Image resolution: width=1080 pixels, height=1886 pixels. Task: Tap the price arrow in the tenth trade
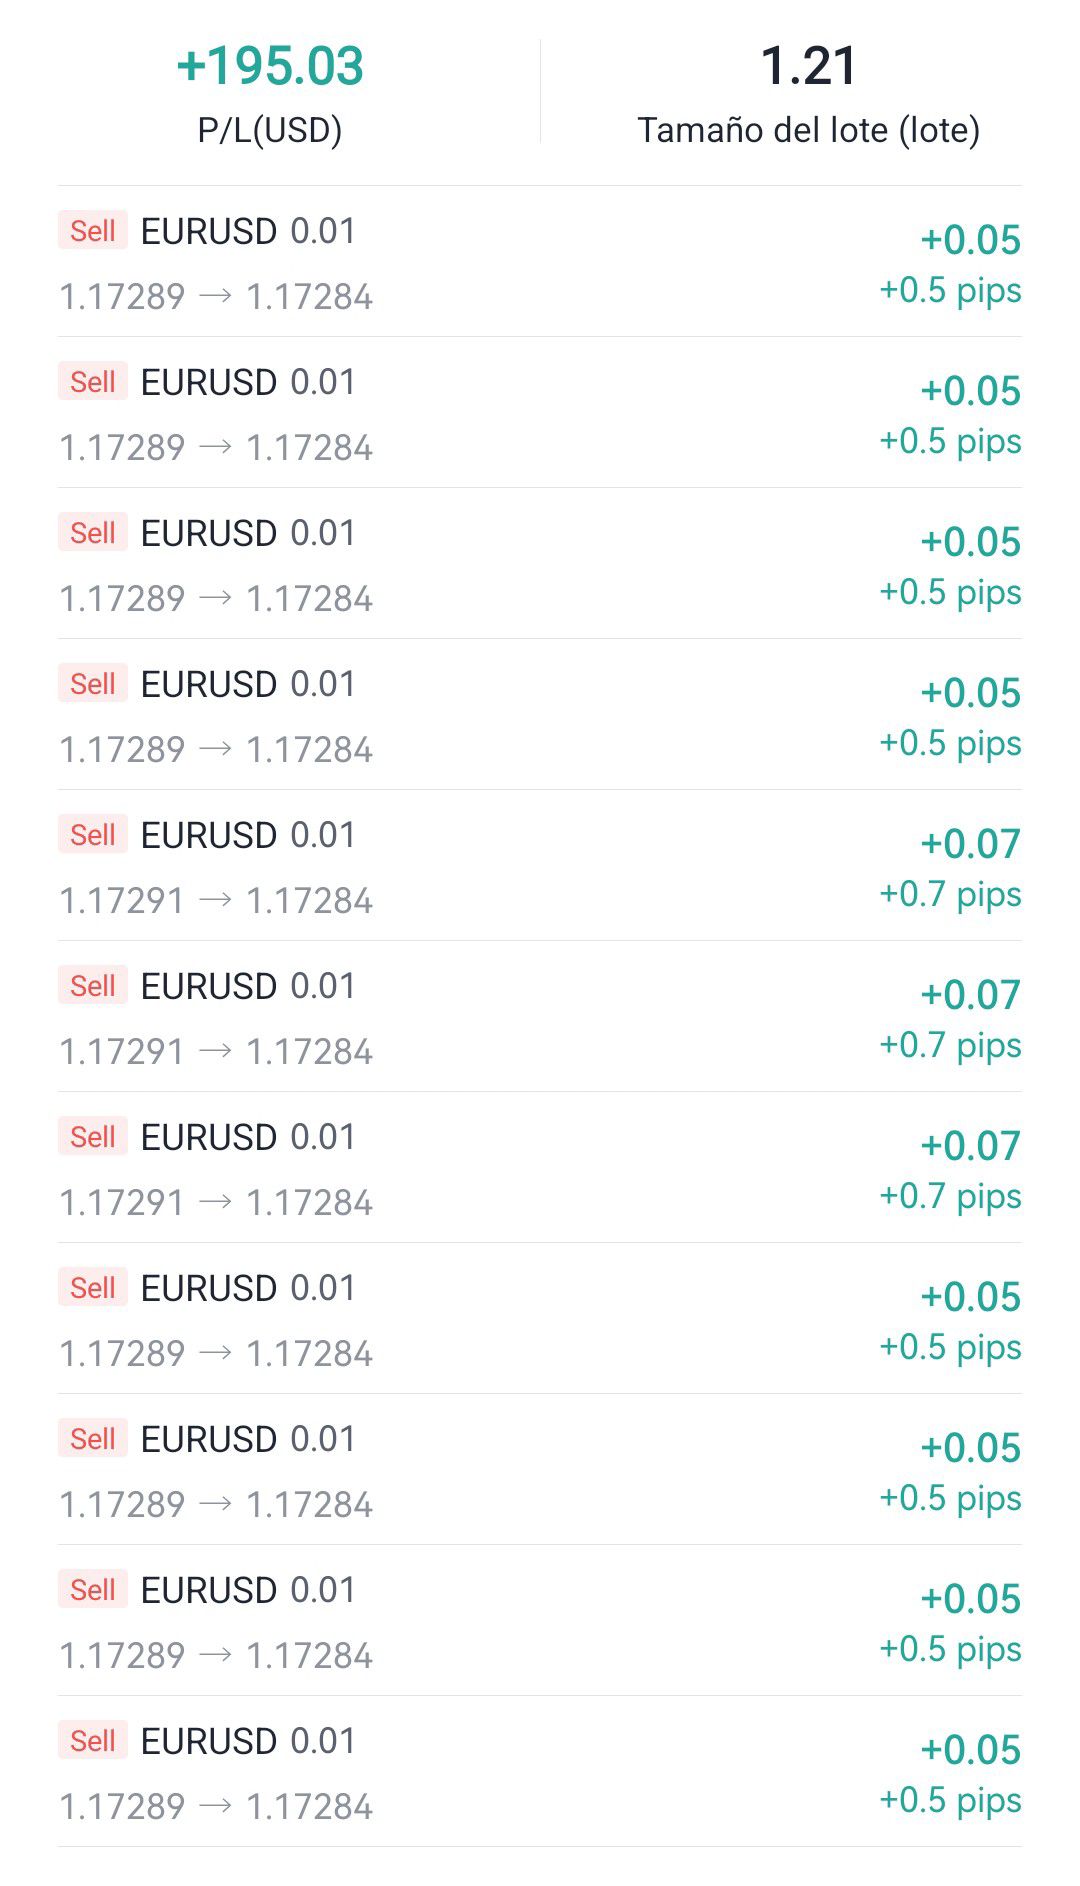[216, 1655]
